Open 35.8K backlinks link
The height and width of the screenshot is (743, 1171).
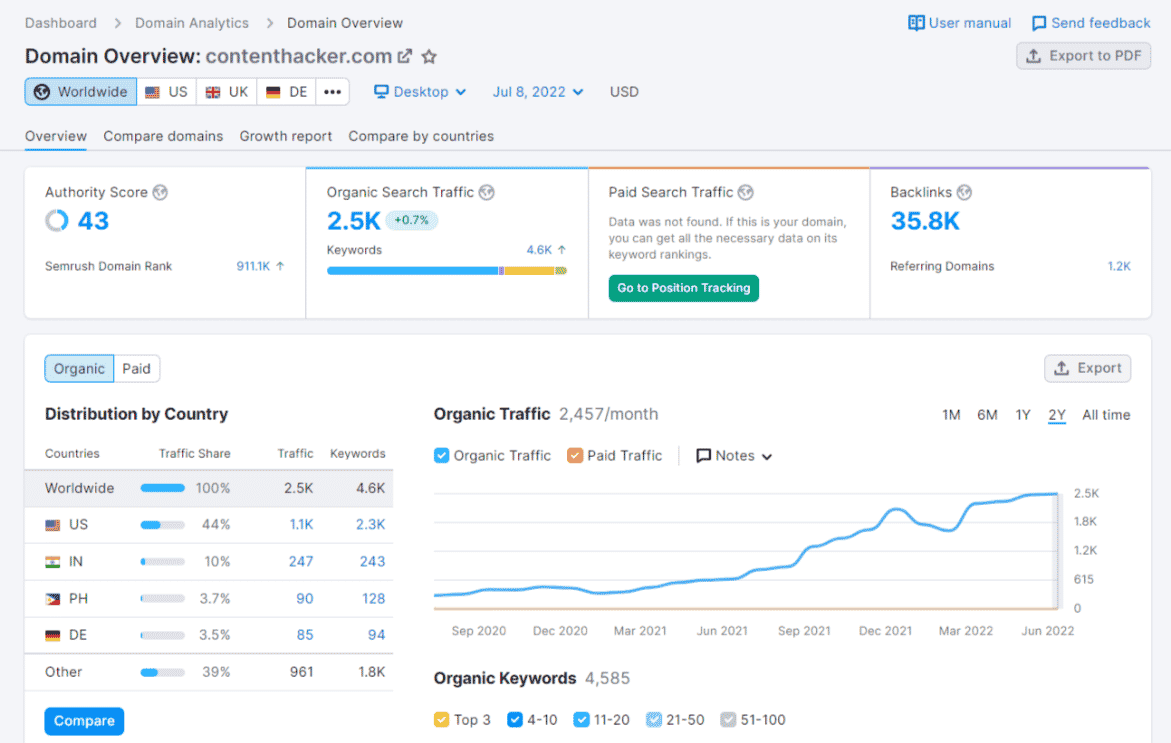pos(925,221)
